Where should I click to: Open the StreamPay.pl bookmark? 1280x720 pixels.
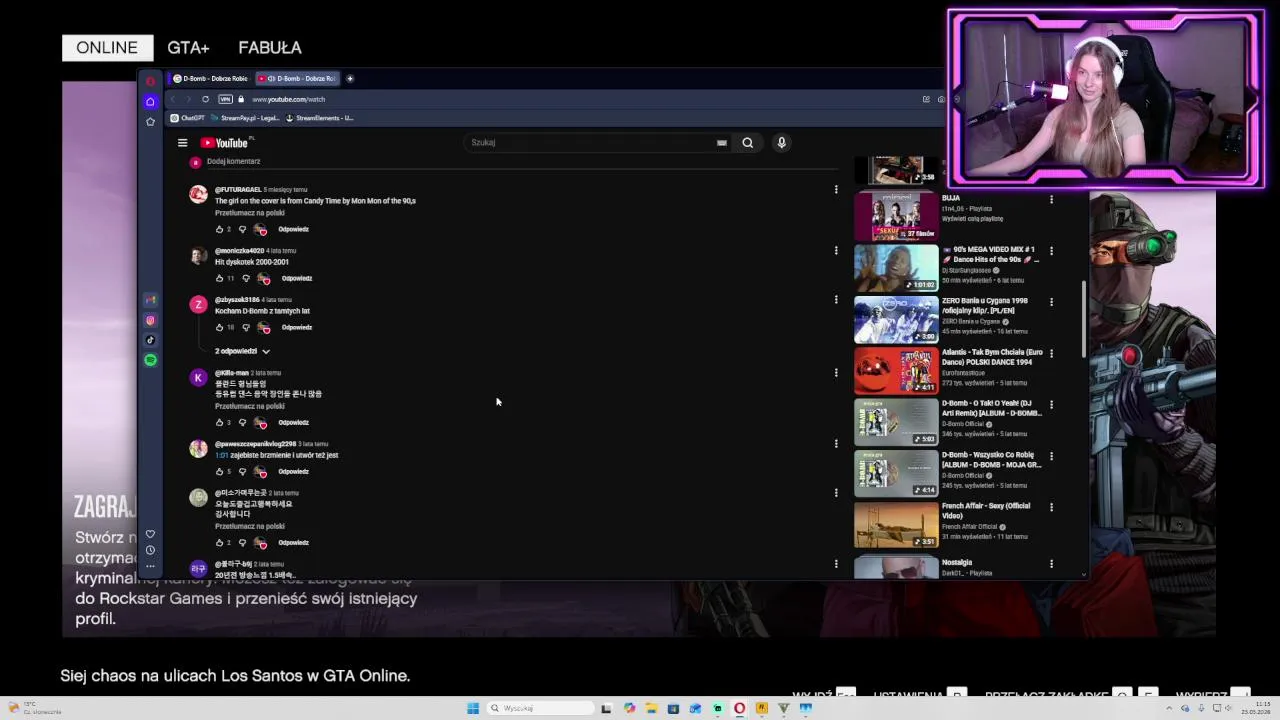pos(245,118)
